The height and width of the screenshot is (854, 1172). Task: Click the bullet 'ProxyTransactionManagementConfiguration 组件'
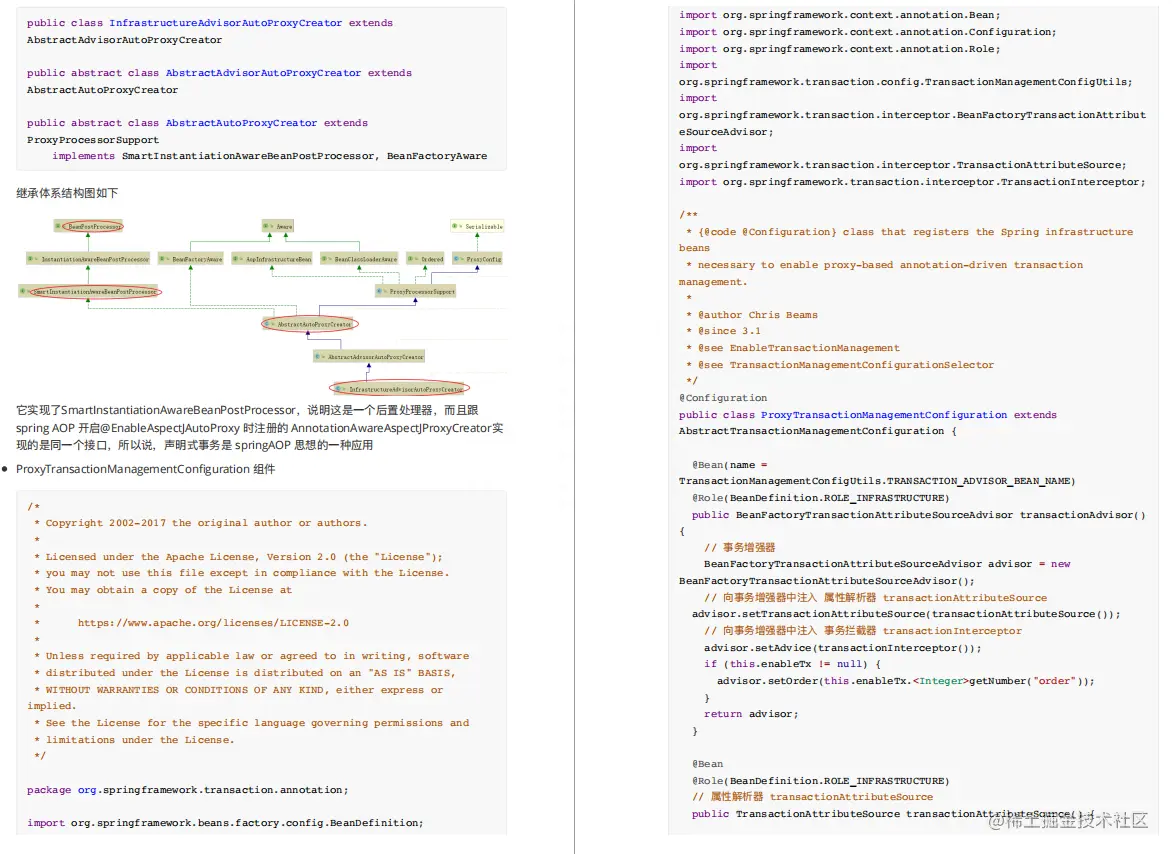click(146, 469)
